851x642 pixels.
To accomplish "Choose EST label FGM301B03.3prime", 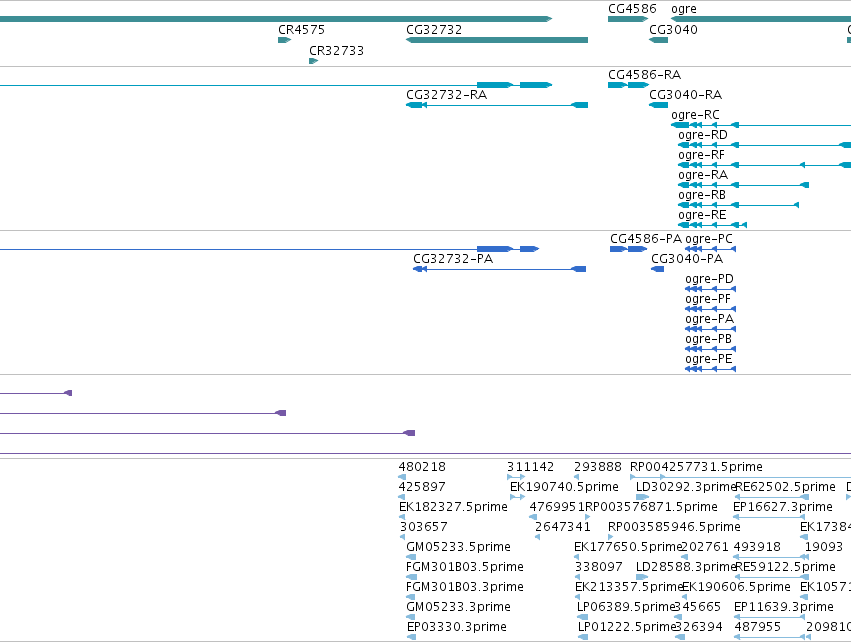I will click(x=465, y=587).
